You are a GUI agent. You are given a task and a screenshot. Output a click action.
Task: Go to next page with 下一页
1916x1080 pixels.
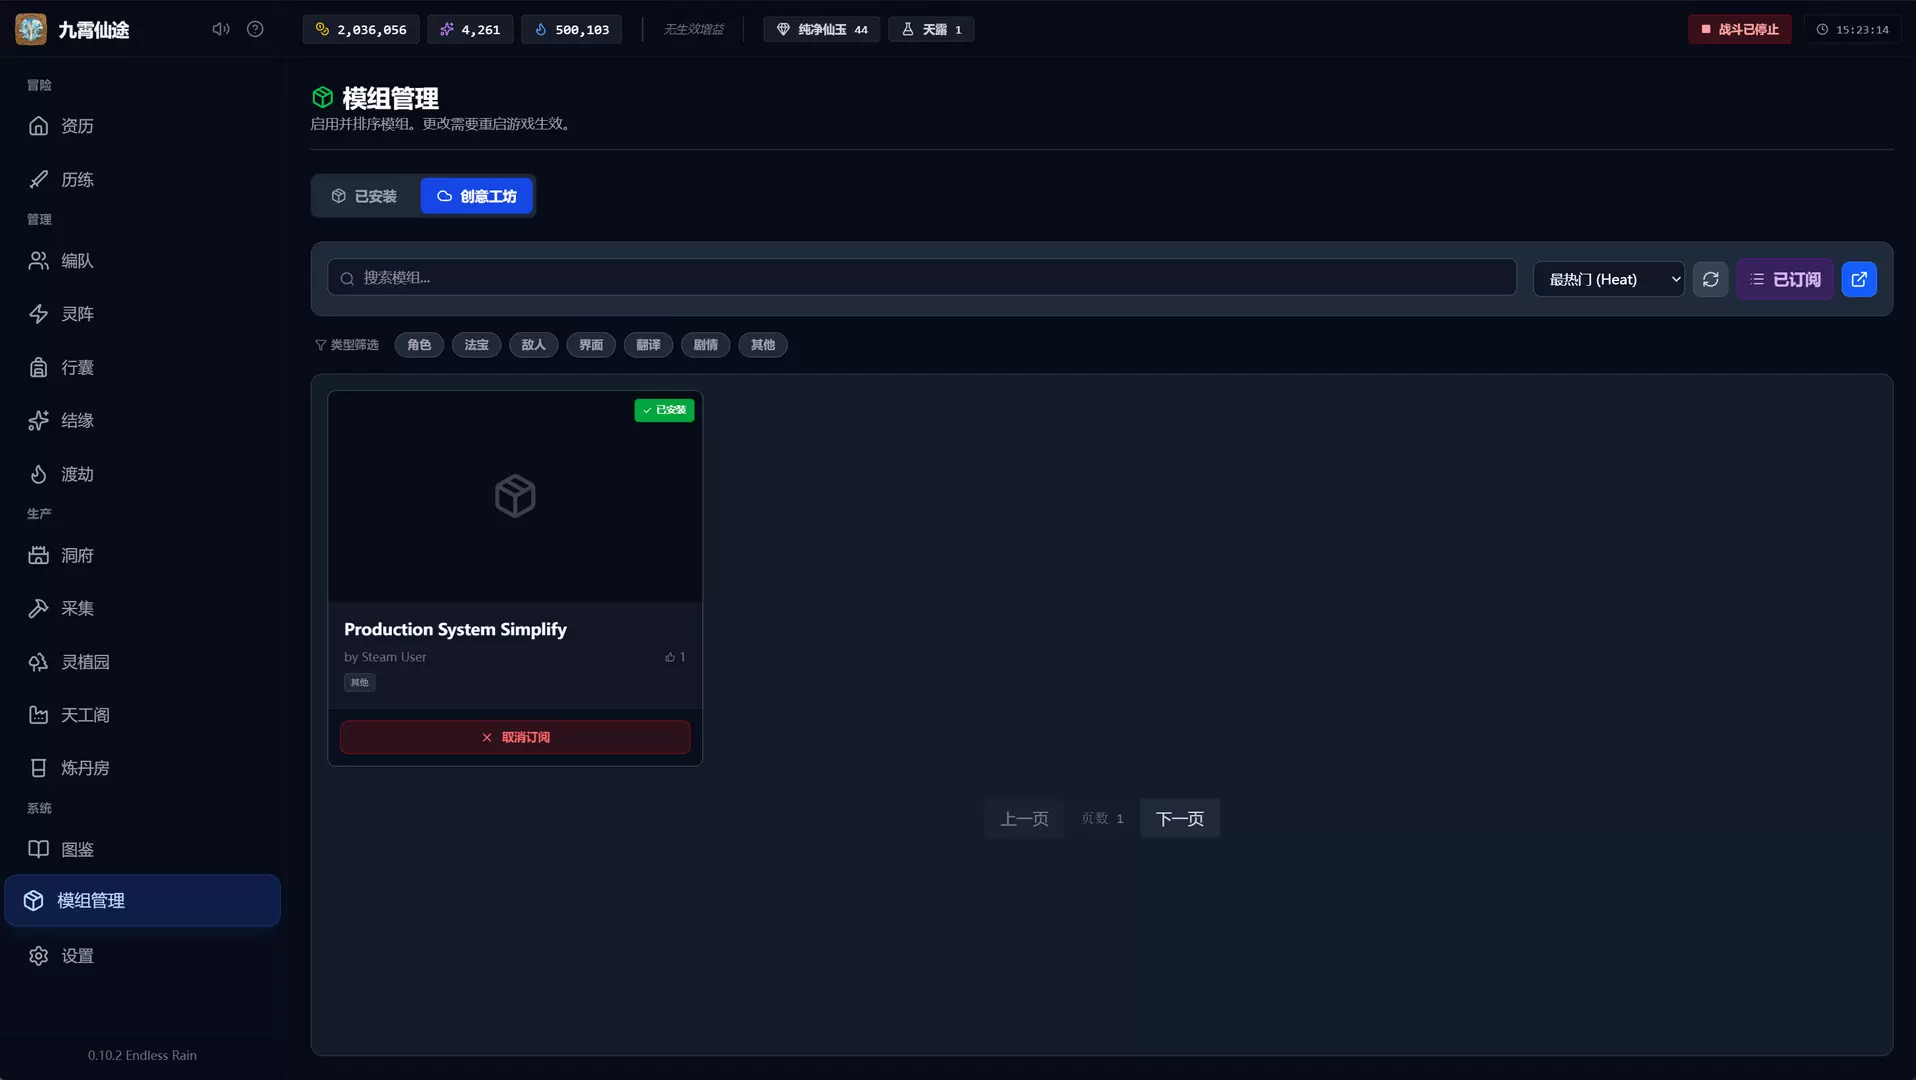coord(1179,819)
